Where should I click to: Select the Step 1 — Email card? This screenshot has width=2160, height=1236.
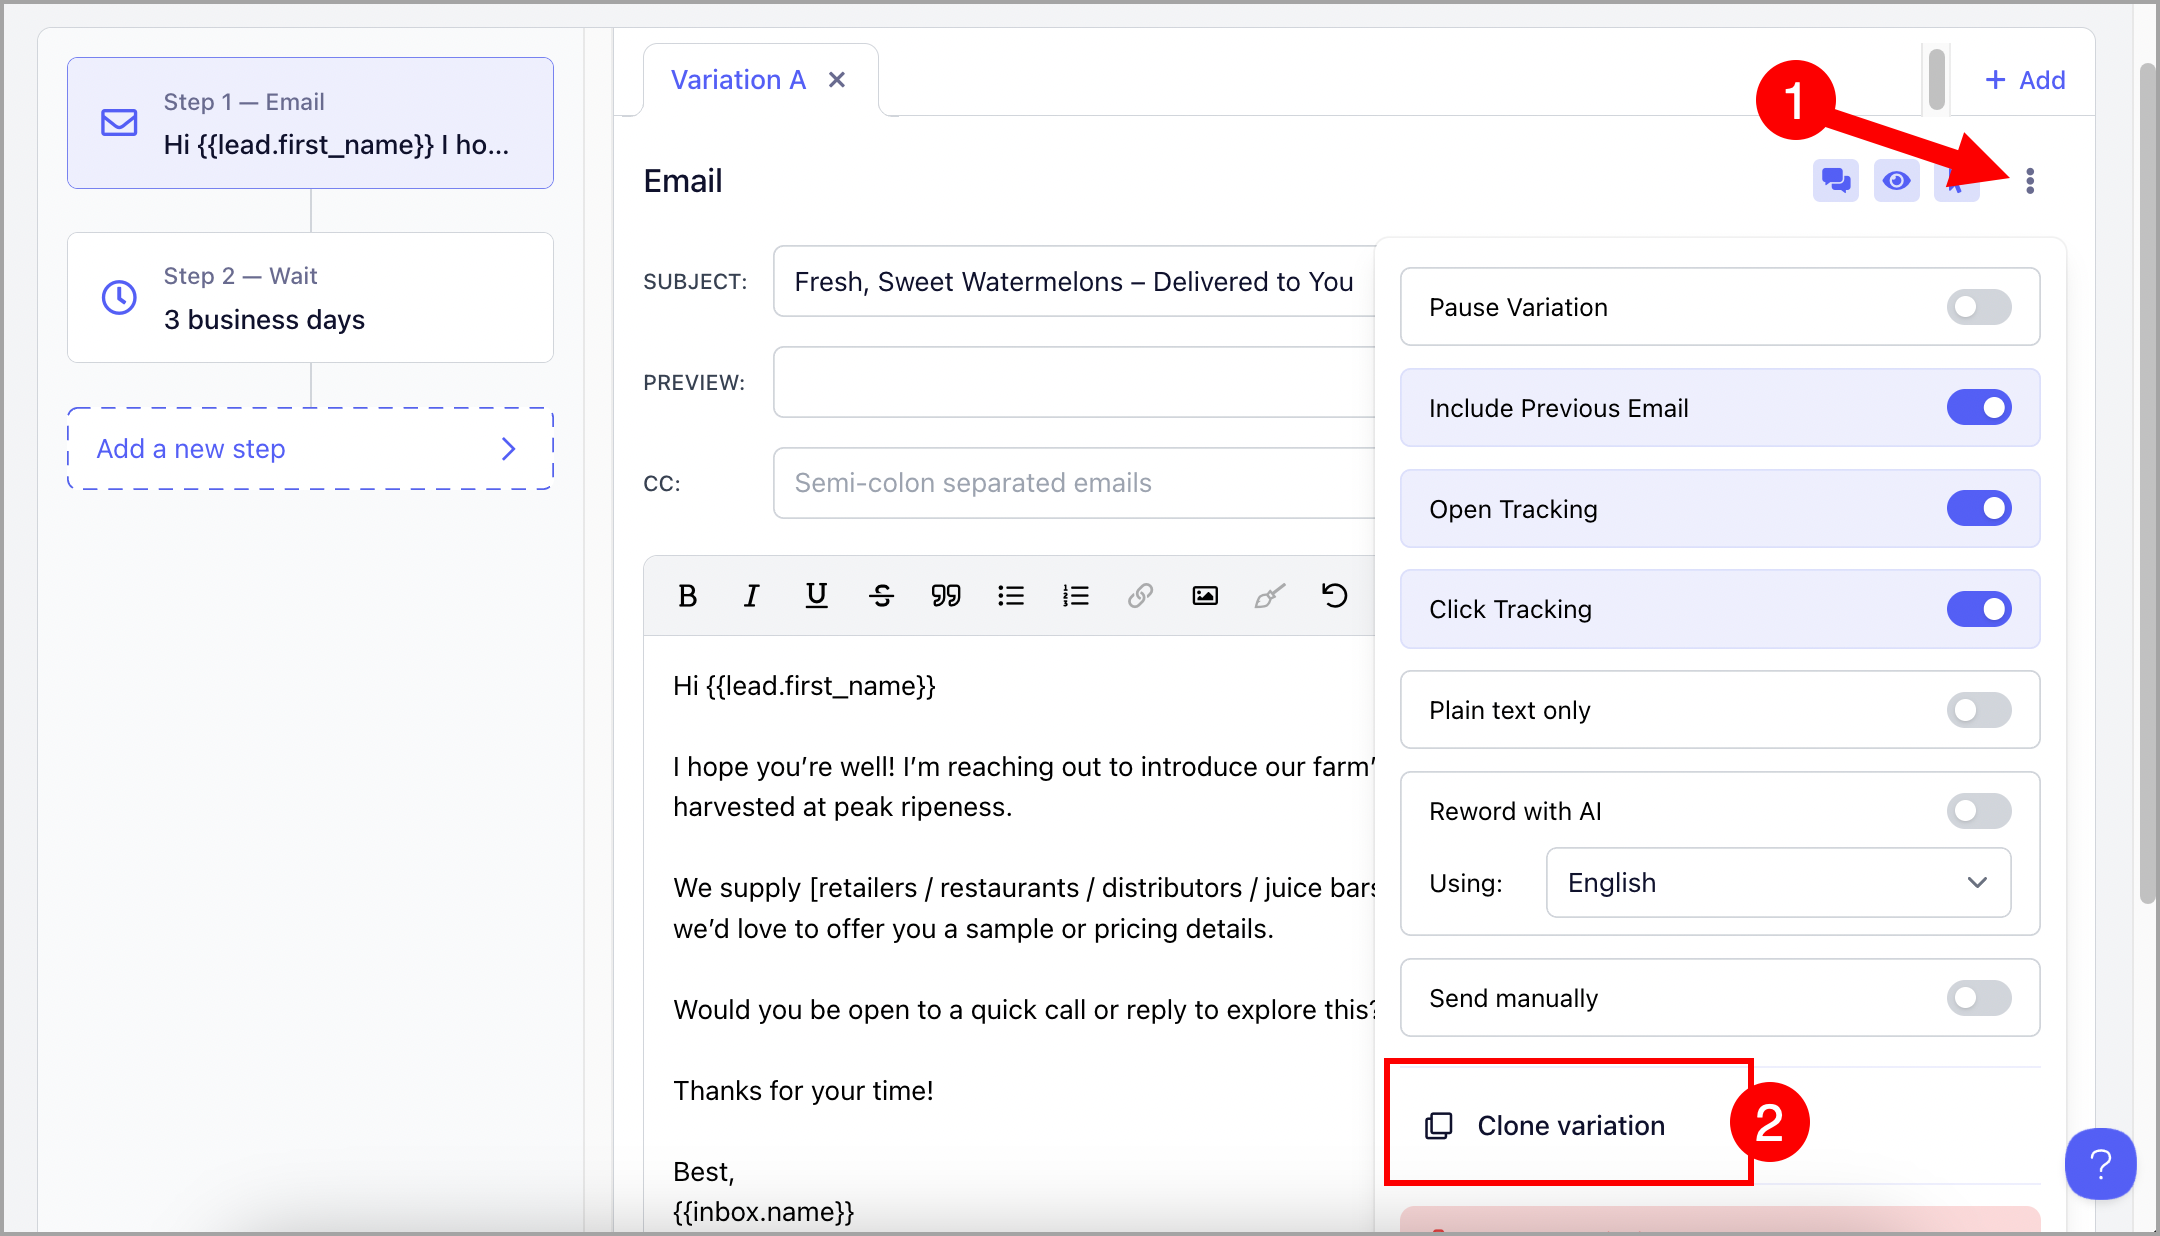click(x=310, y=123)
